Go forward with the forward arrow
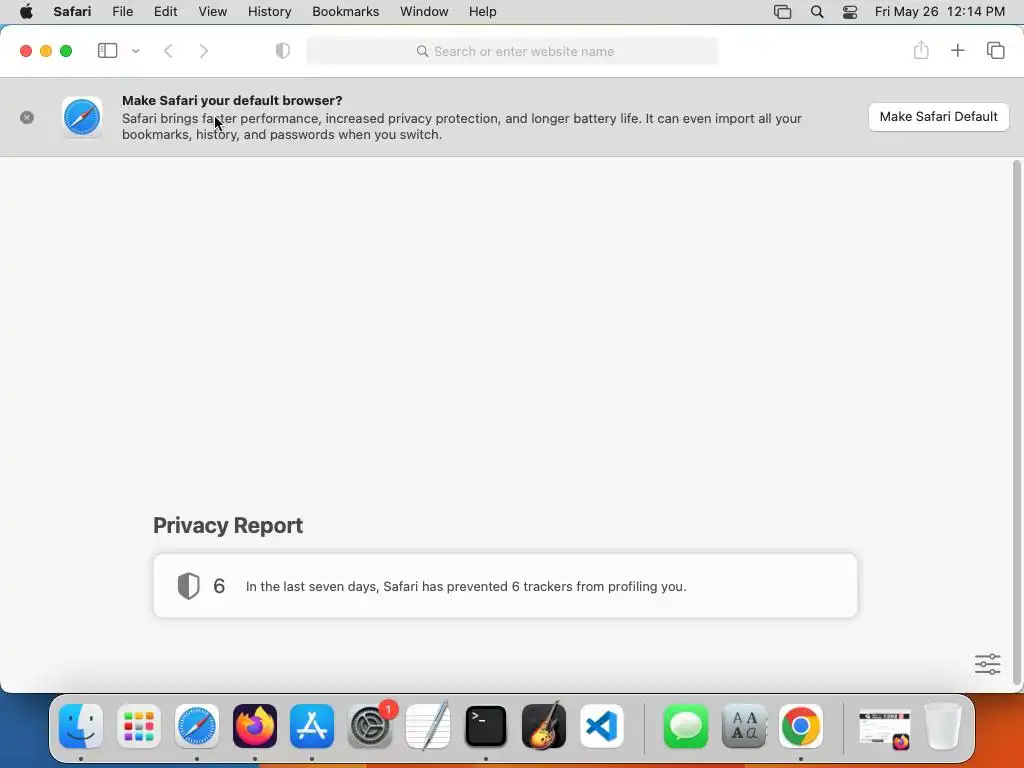The height and width of the screenshot is (768, 1024). point(204,51)
